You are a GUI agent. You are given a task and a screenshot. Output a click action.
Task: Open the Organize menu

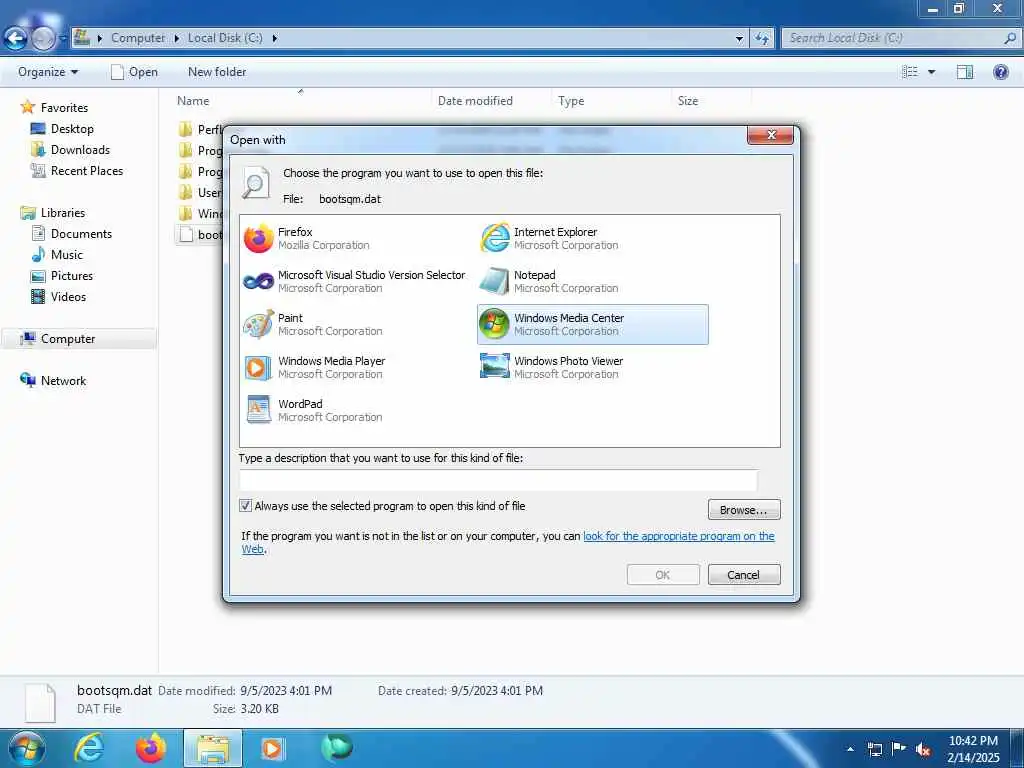point(48,72)
